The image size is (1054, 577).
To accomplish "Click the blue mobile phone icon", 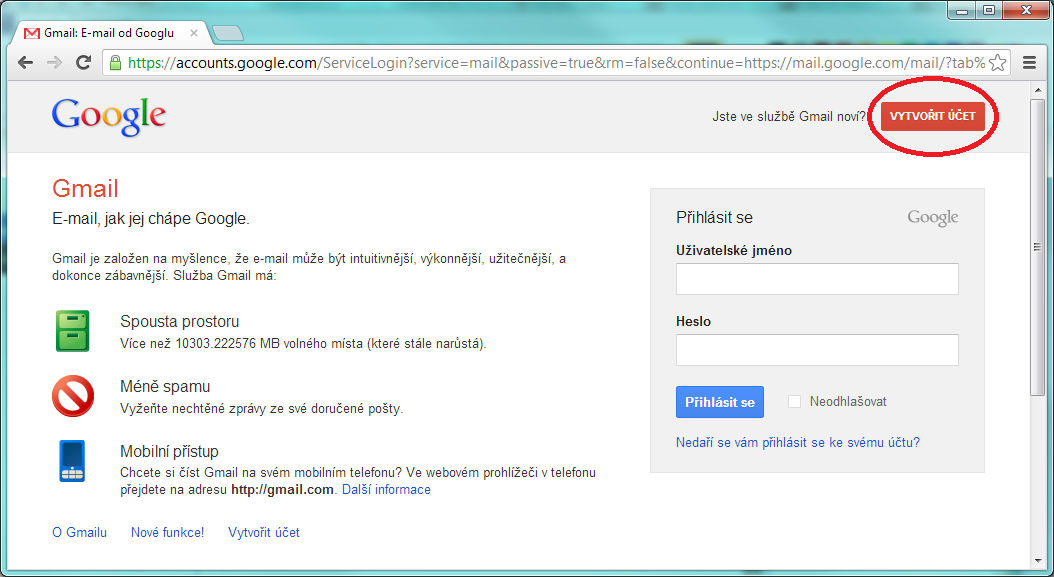I will tap(73, 461).
